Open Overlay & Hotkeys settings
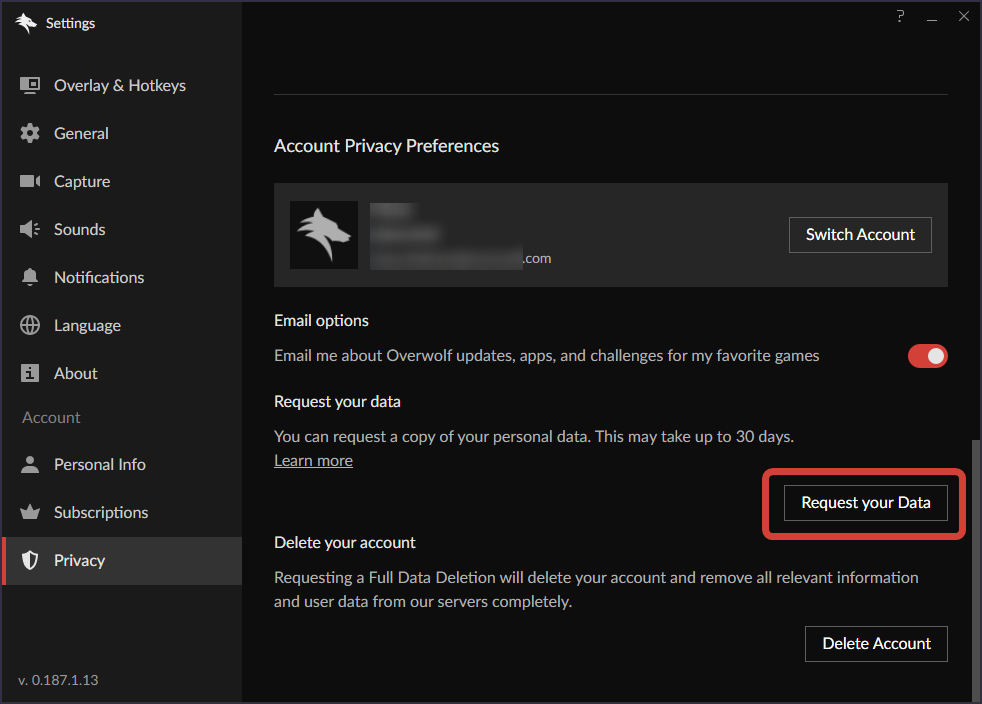 pyautogui.click(x=122, y=85)
